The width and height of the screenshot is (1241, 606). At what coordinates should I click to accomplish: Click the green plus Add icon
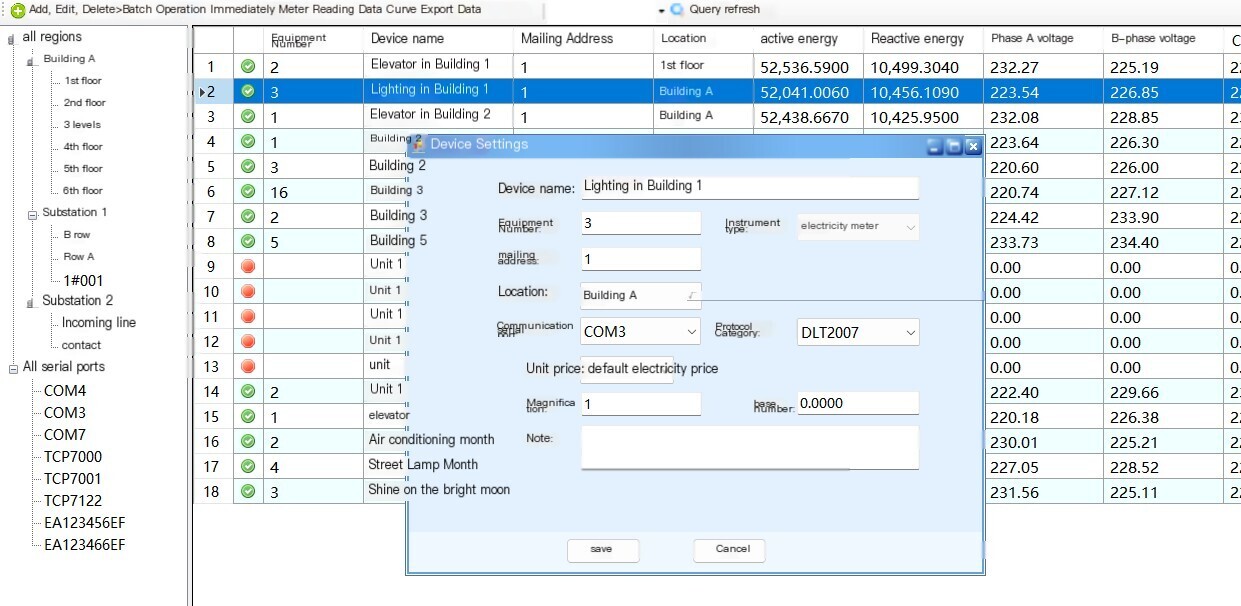[18, 10]
